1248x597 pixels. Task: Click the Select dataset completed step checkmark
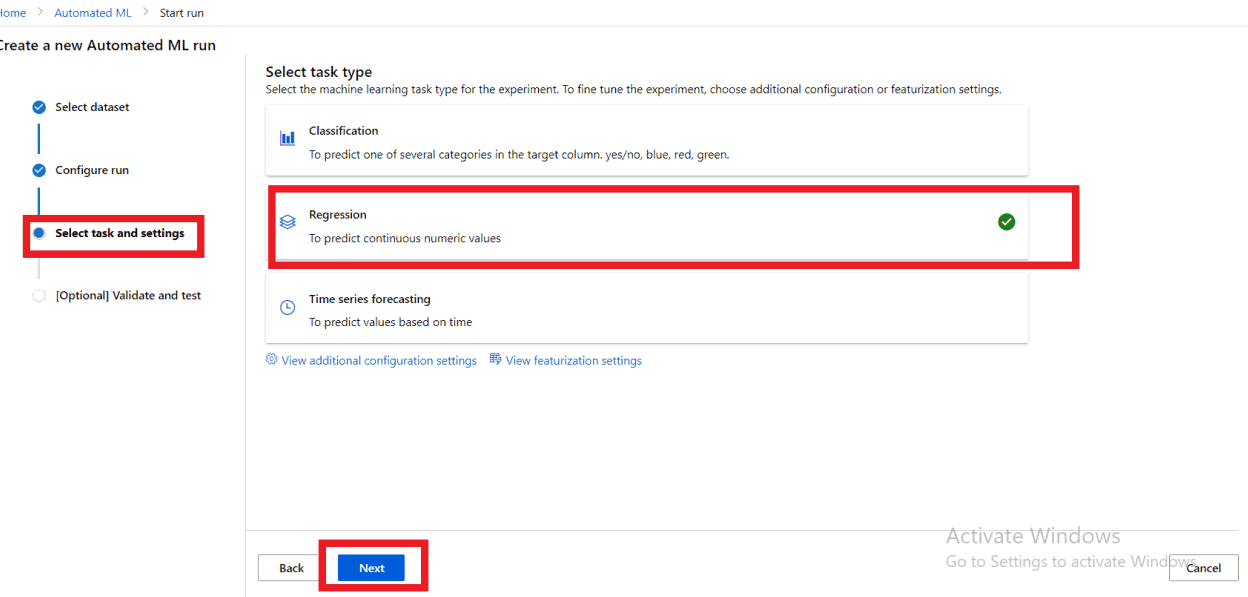pos(39,107)
